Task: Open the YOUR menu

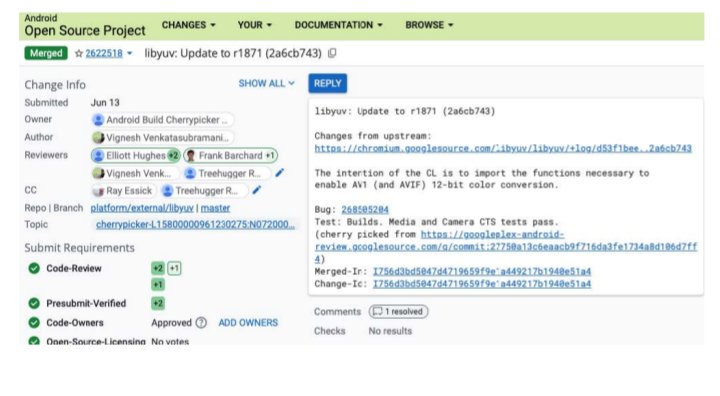Action: pyautogui.click(x=254, y=25)
